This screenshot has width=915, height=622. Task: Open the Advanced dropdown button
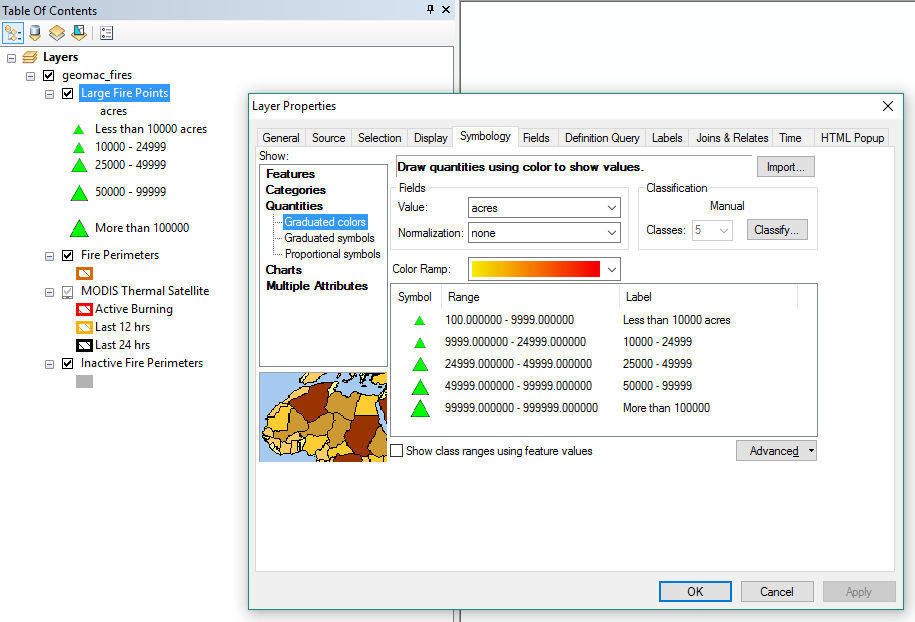776,451
